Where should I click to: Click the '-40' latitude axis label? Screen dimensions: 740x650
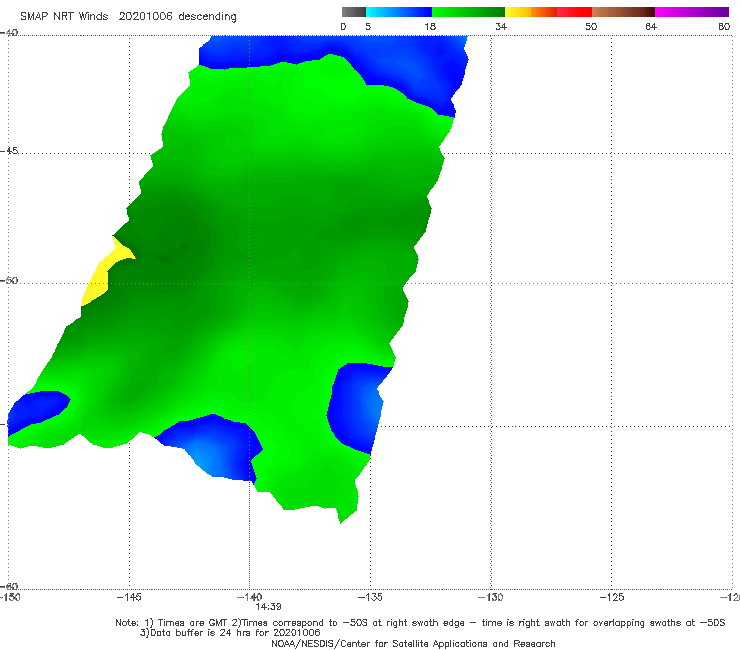[9, 33]
